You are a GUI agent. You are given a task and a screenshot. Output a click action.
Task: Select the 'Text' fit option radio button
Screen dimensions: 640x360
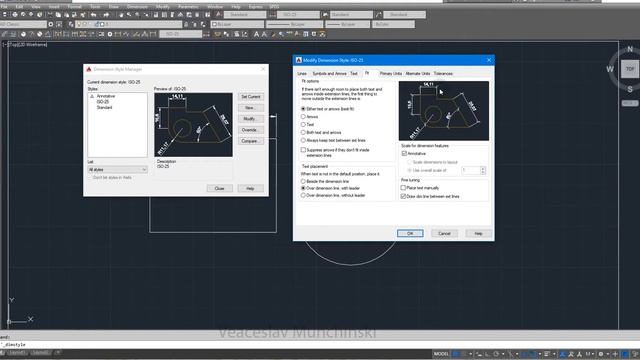(303, 124)
